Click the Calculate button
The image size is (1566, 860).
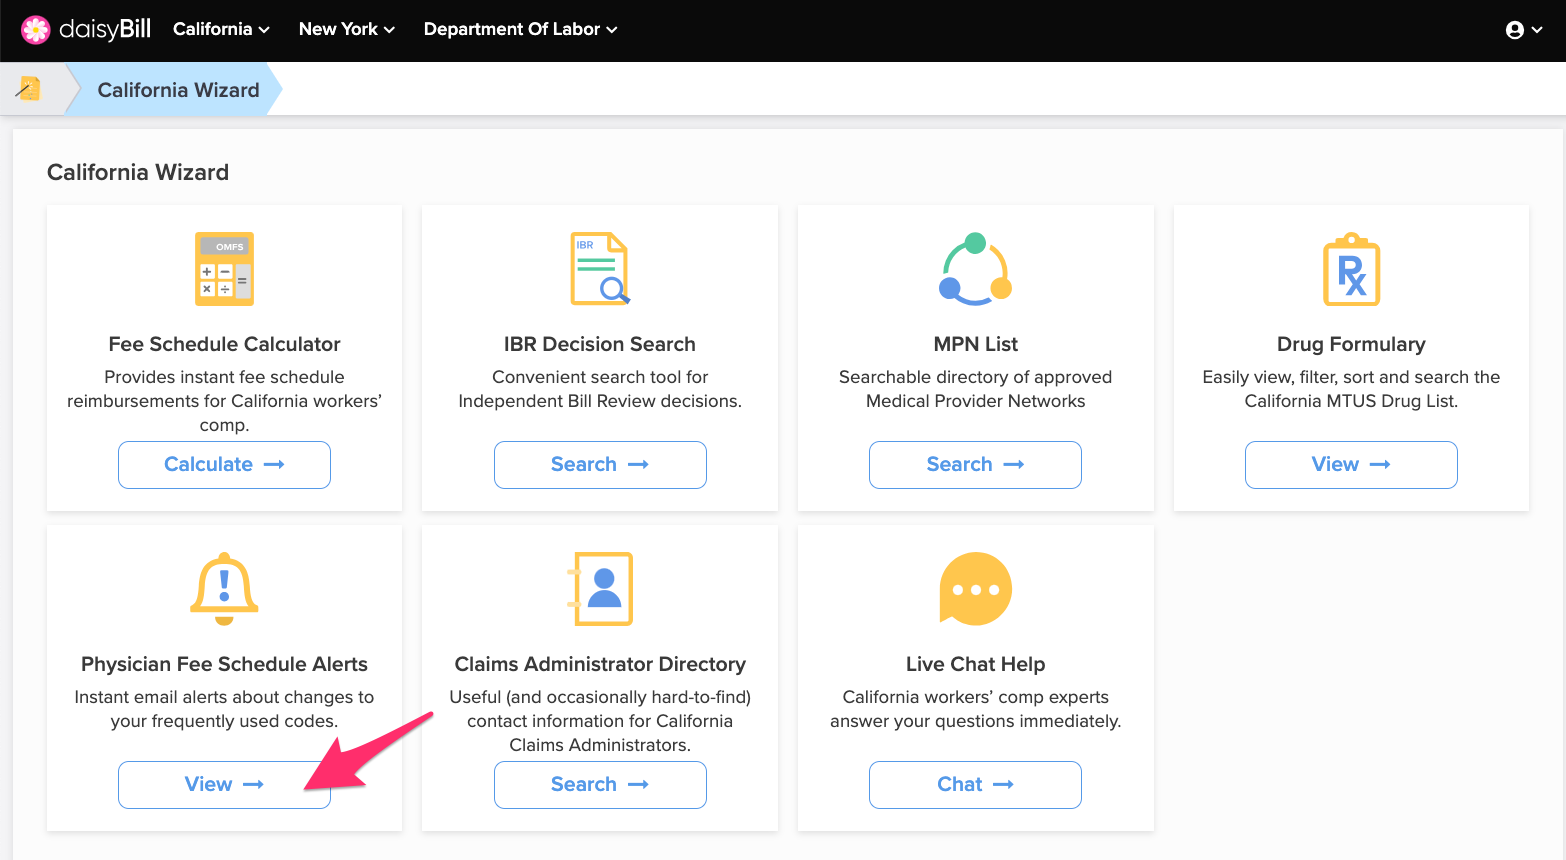pos(224,465)
